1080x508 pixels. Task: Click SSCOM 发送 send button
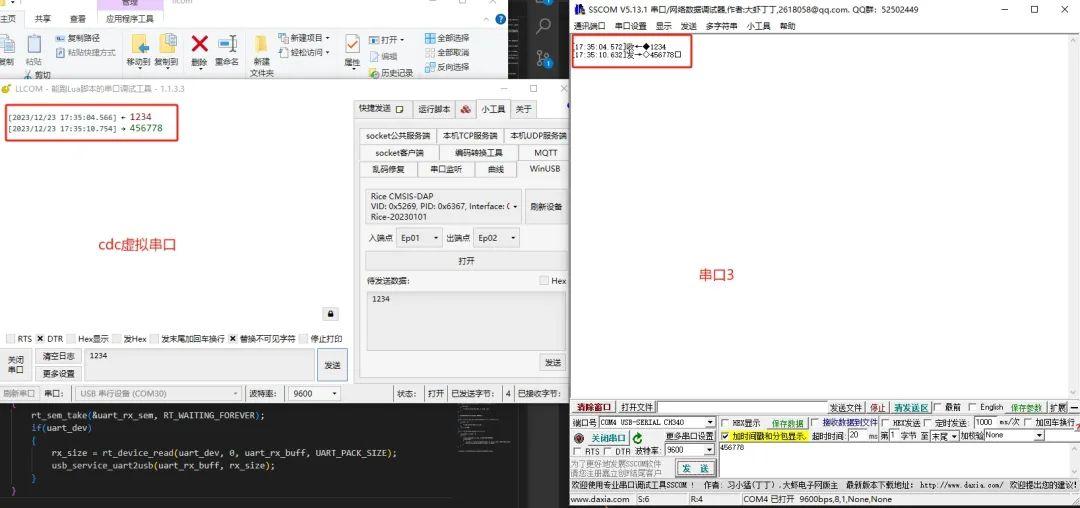(x=696, y=468)
